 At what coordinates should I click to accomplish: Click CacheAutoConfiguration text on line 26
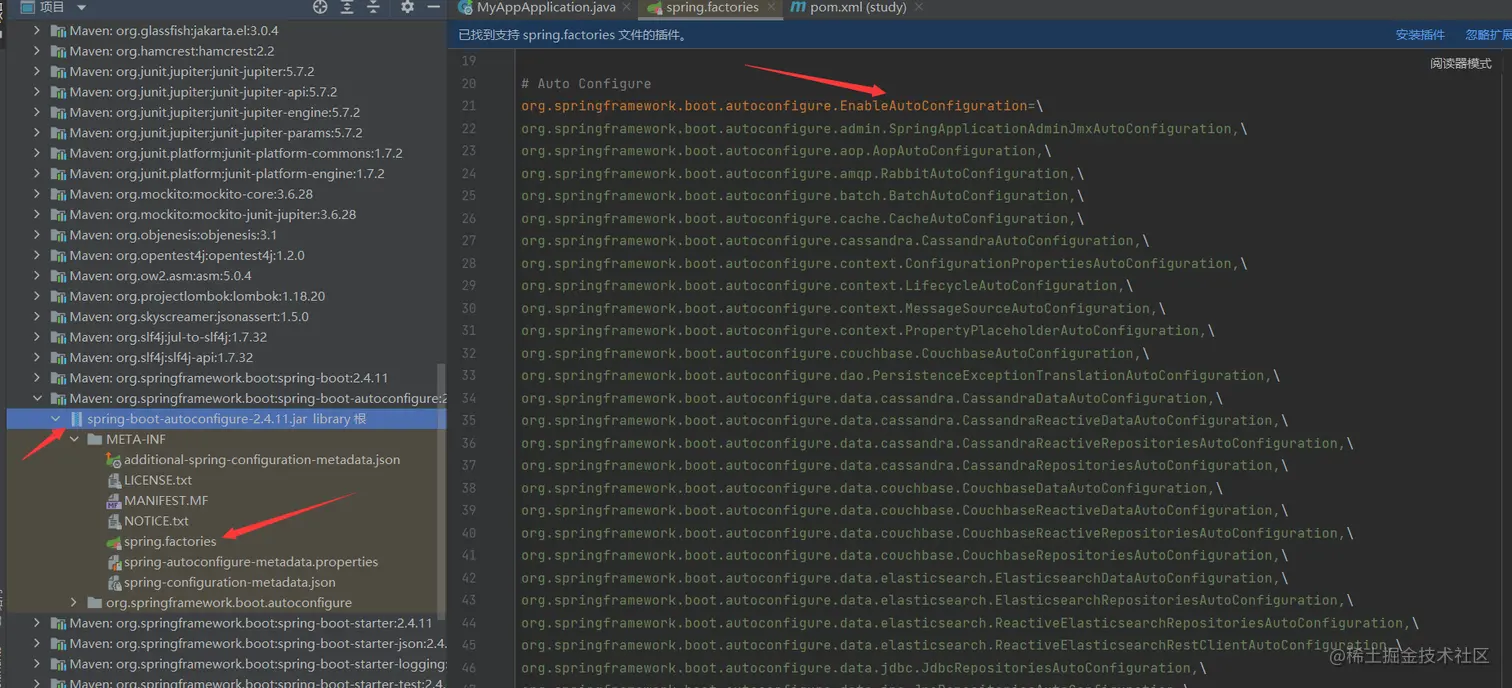pyautogui.click(x=979, y=219)
